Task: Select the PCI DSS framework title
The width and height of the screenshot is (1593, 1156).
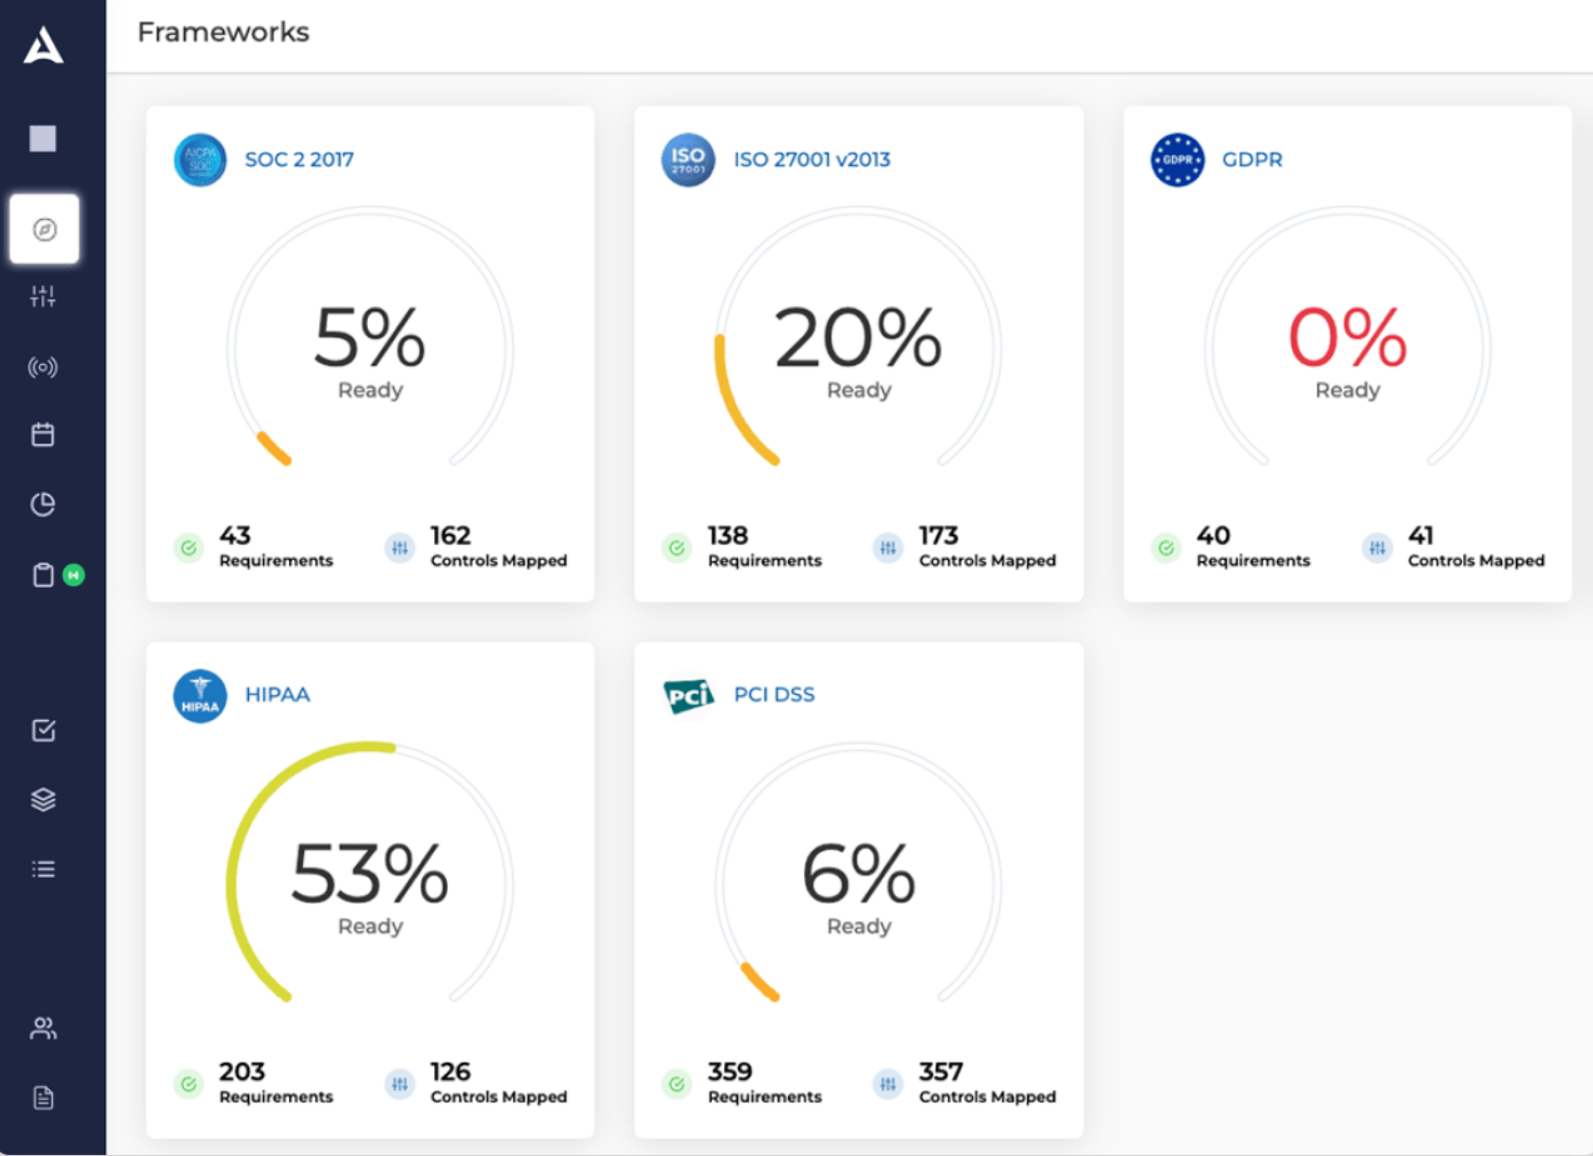Action: tap(774, 695)
